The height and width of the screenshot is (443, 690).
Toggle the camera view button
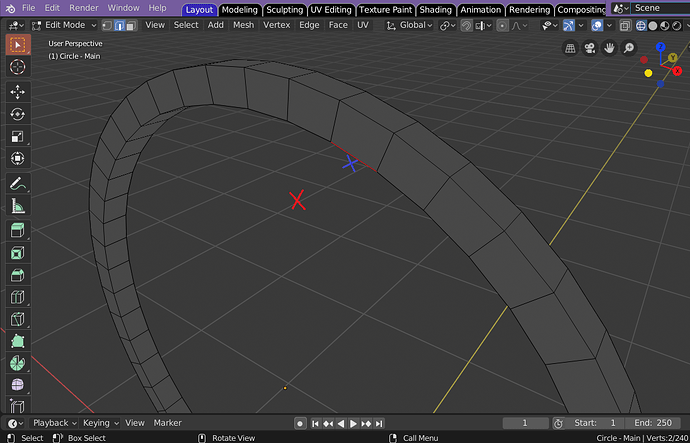pos(590,48)
